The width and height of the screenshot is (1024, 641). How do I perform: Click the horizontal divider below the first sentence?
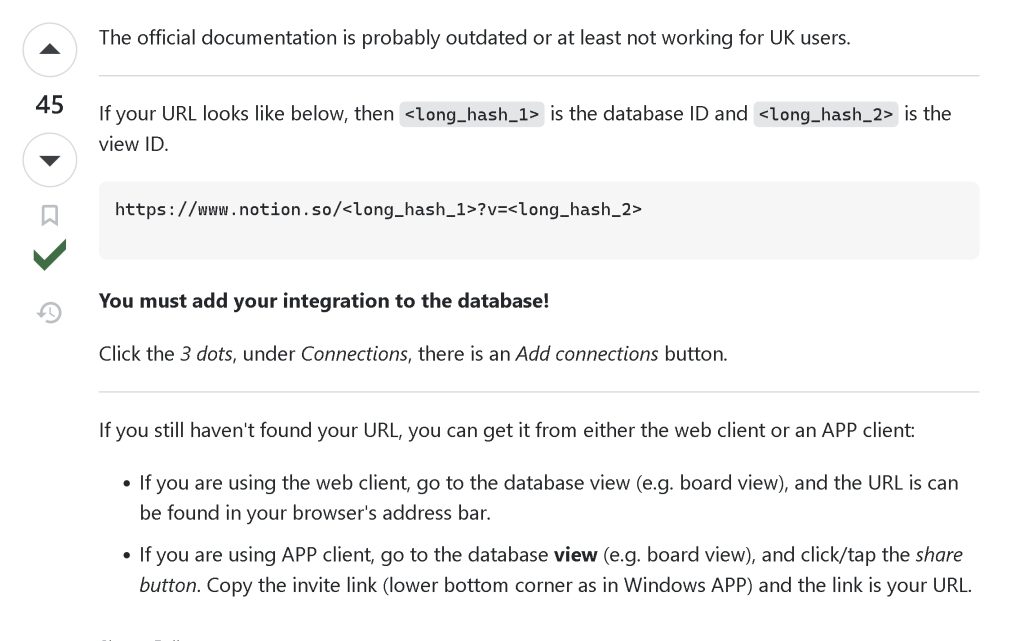click(x=539, y=76)
